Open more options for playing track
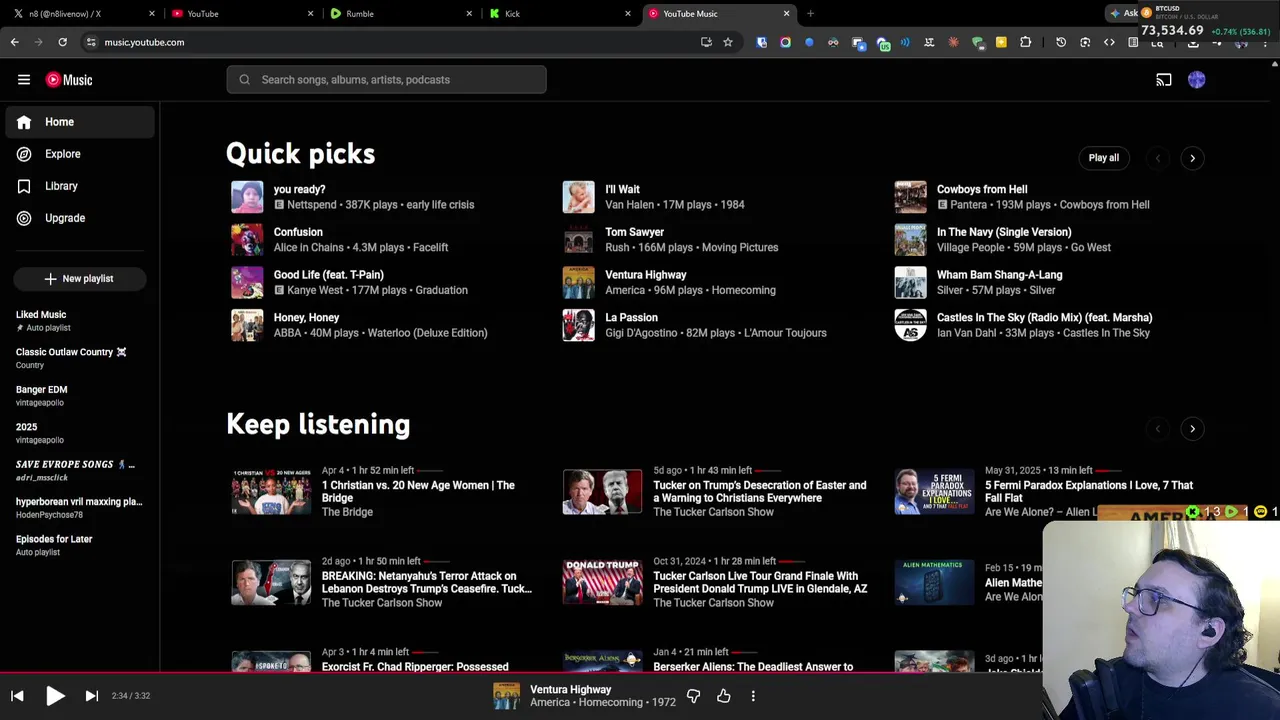The height and width of the screenshot is (720, 1280). [753, 696]
